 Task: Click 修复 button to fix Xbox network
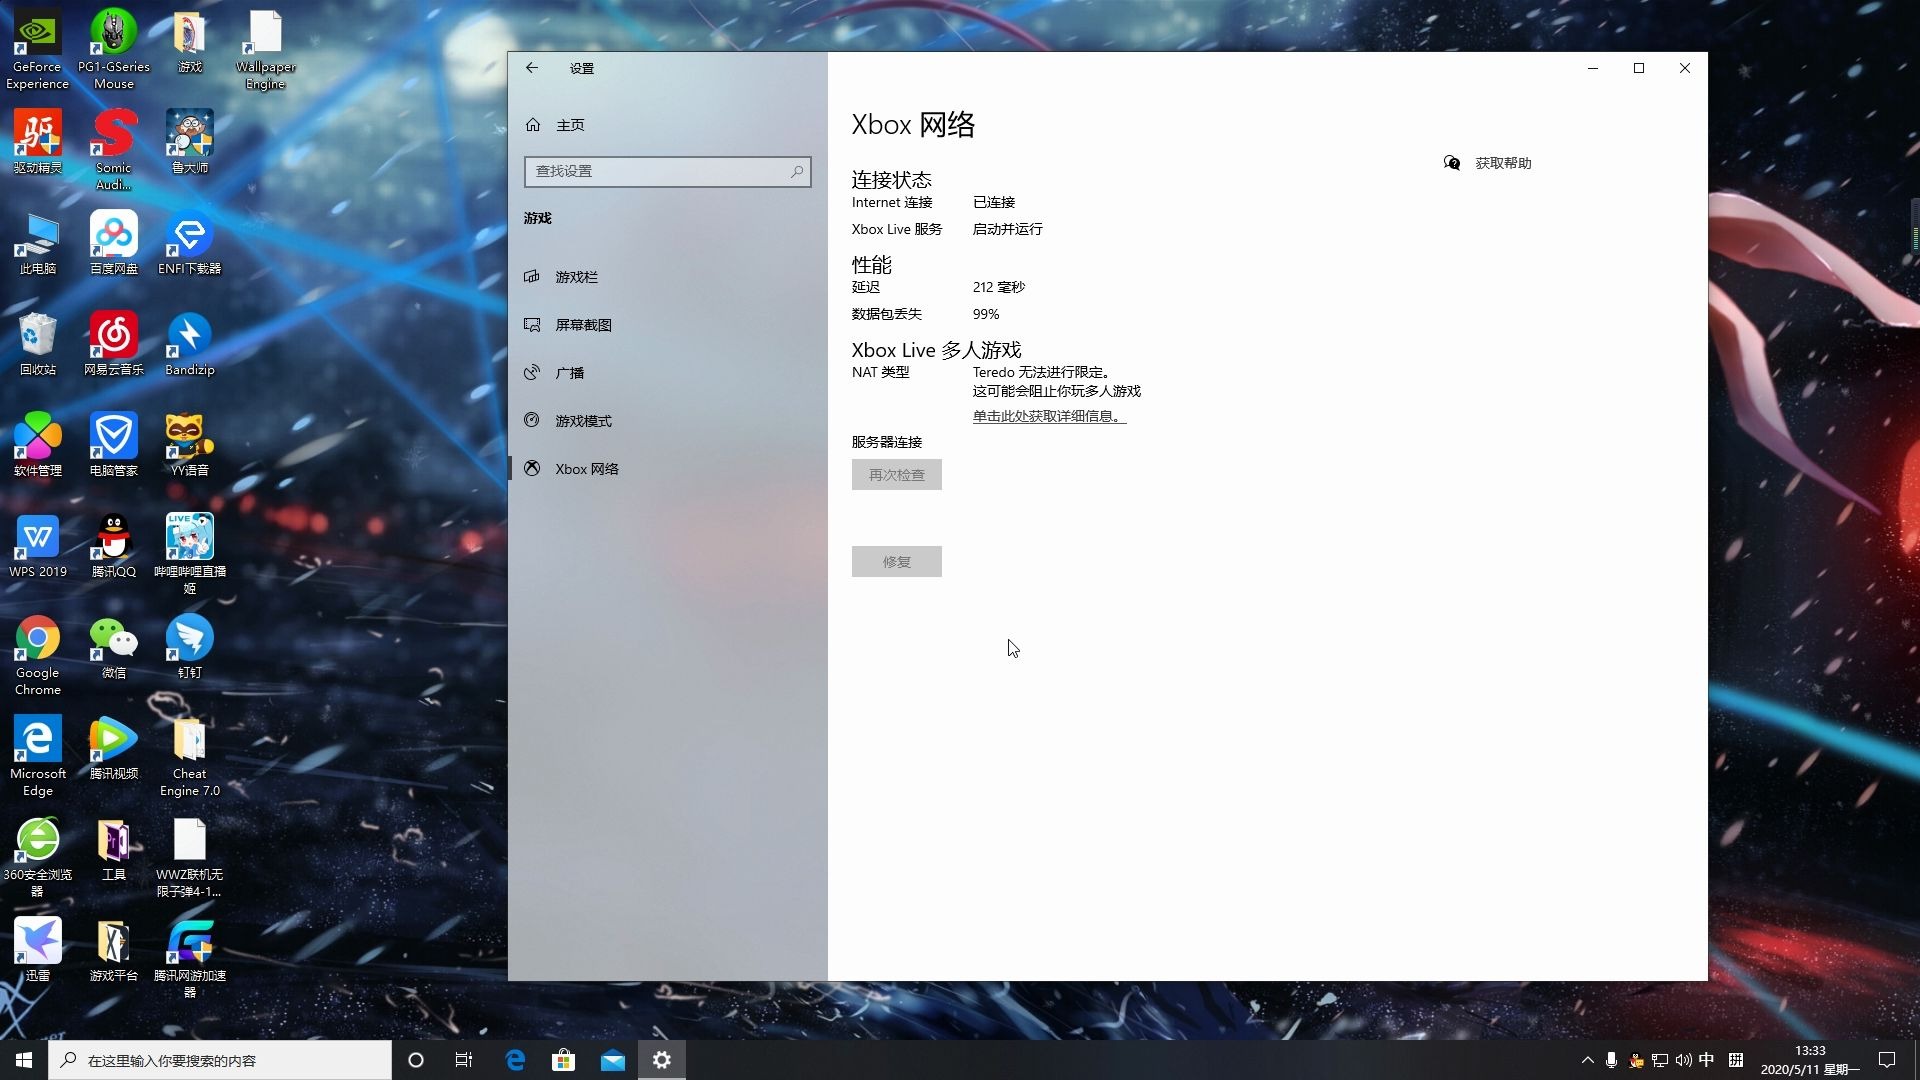click(x=897, y=560)
